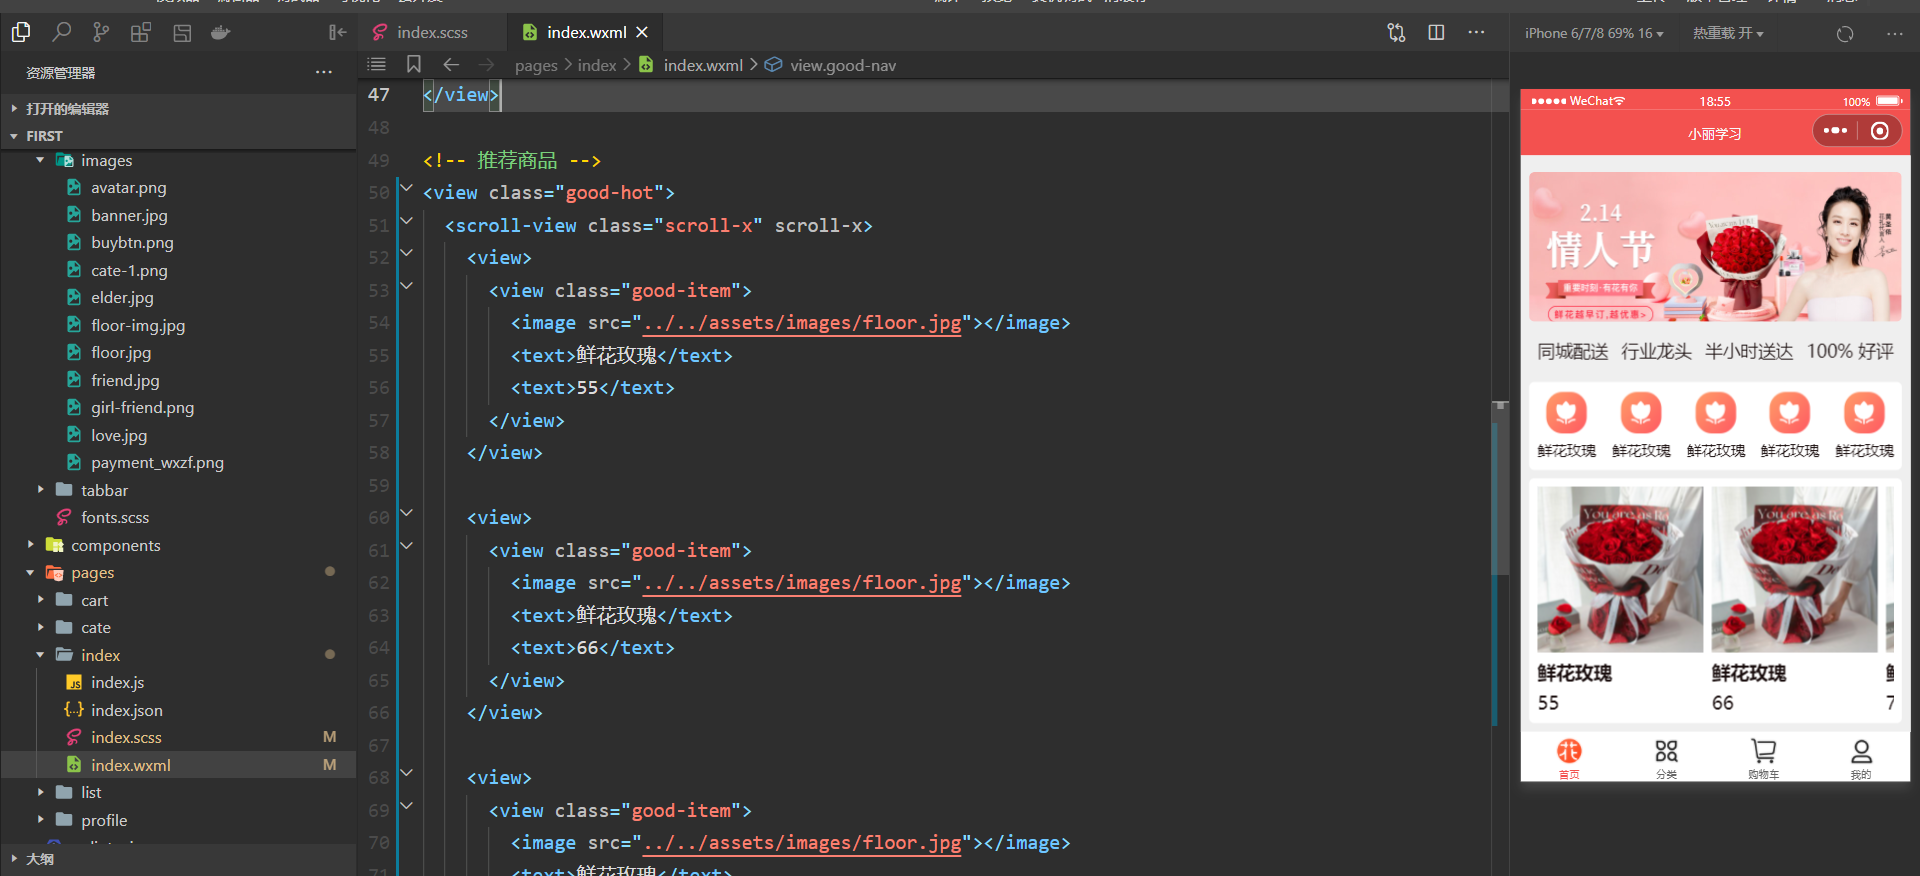Open avatar.png in the file tree

point(128,187)
